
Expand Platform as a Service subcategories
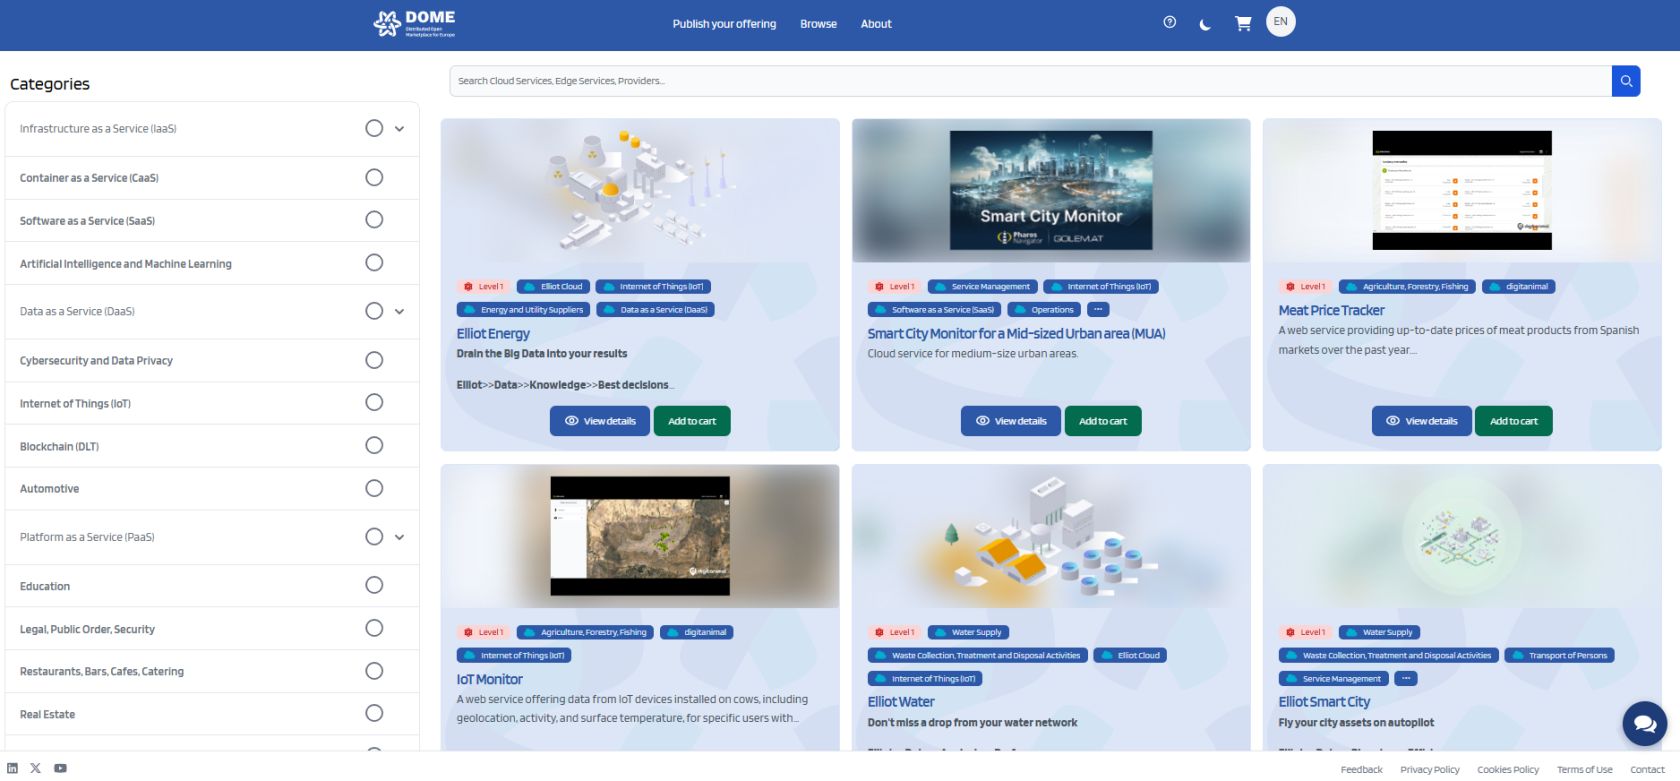point(399,537)
